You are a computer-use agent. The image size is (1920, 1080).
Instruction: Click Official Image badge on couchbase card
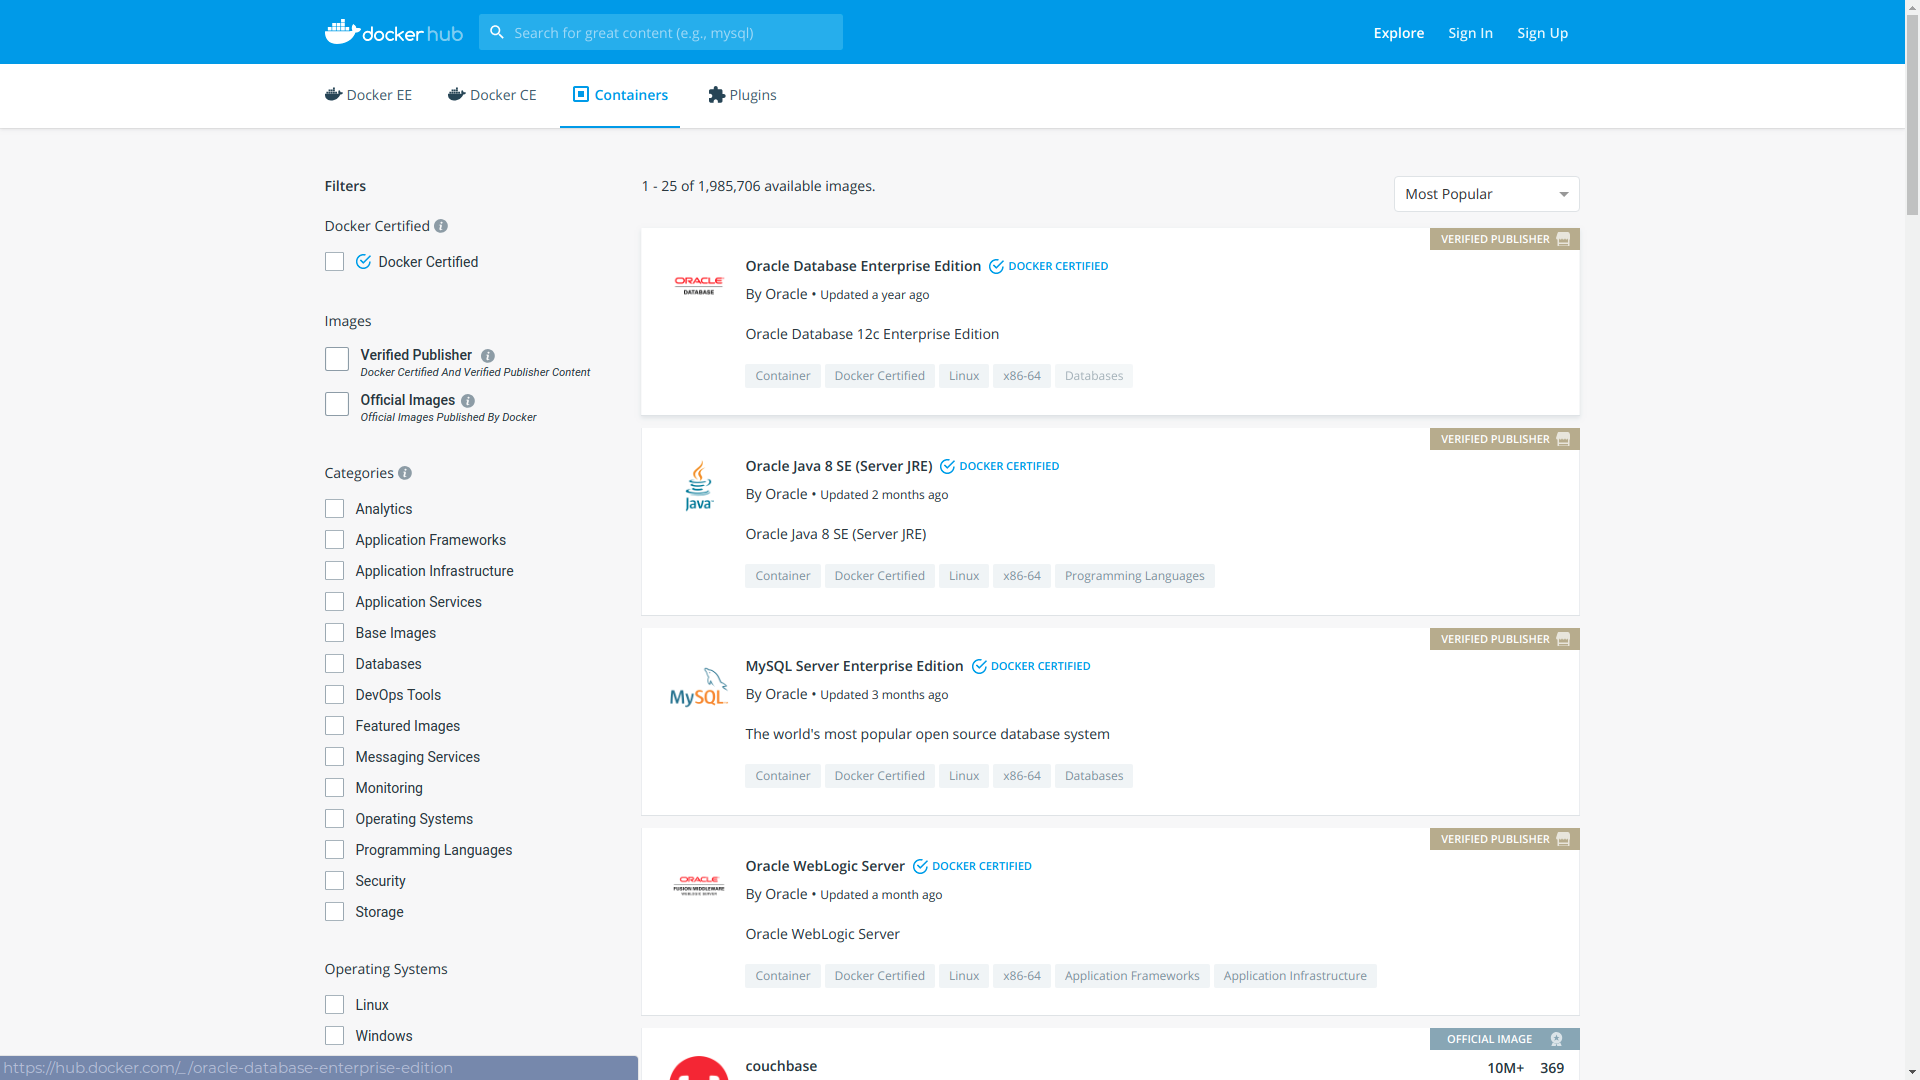(1505, 1039)
